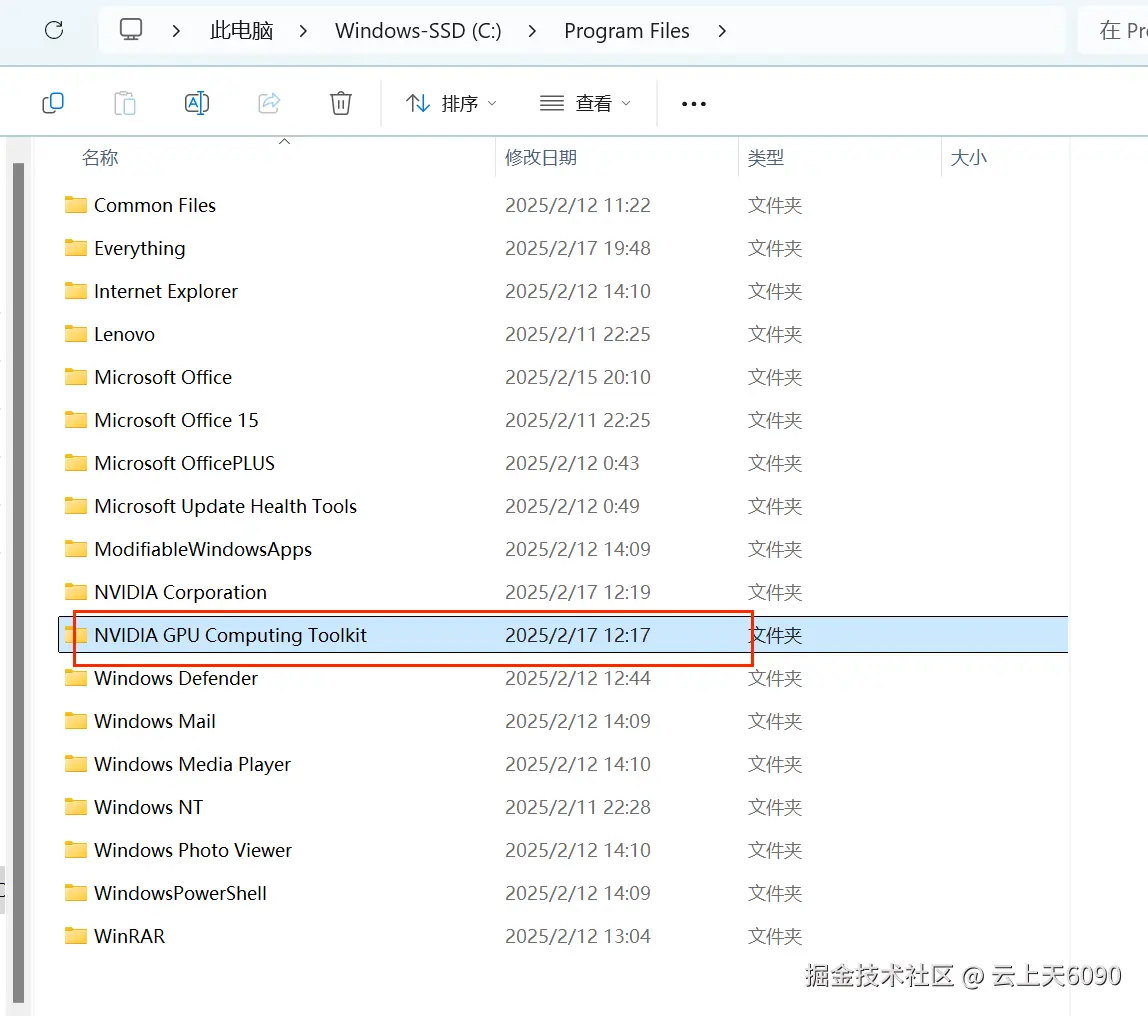The width and height of the screenshot is (1148, 1016).
Task: Click the Everything folder name
Action: 139,249
